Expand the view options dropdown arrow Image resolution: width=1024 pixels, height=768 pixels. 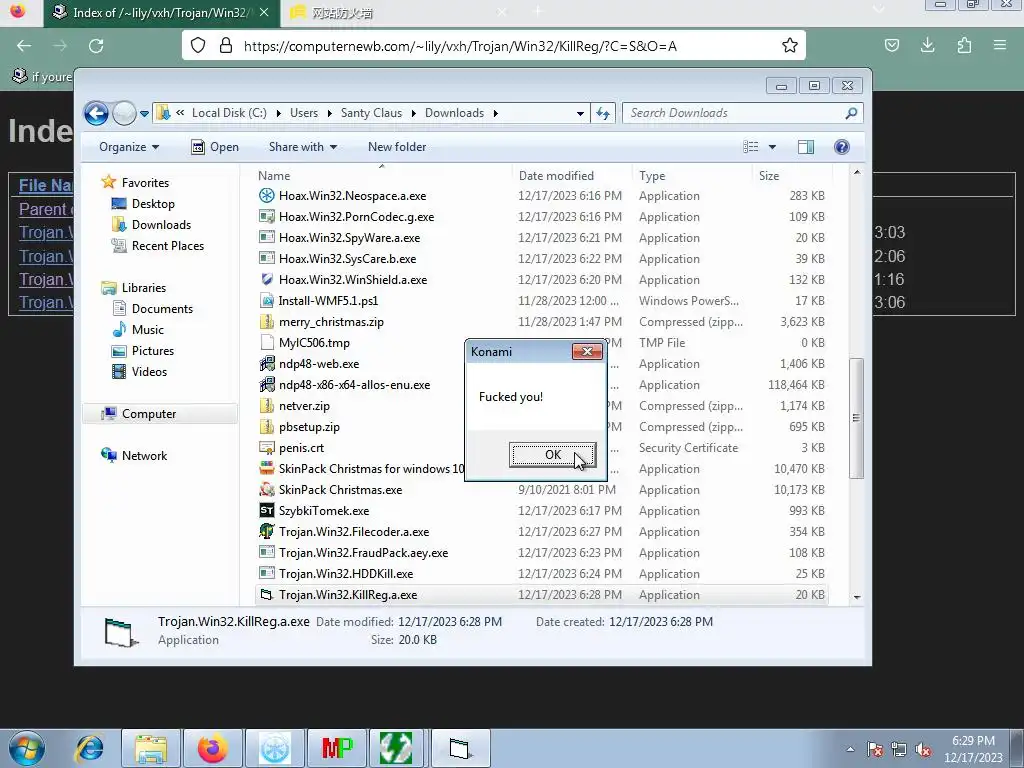[x=773, y=147]
